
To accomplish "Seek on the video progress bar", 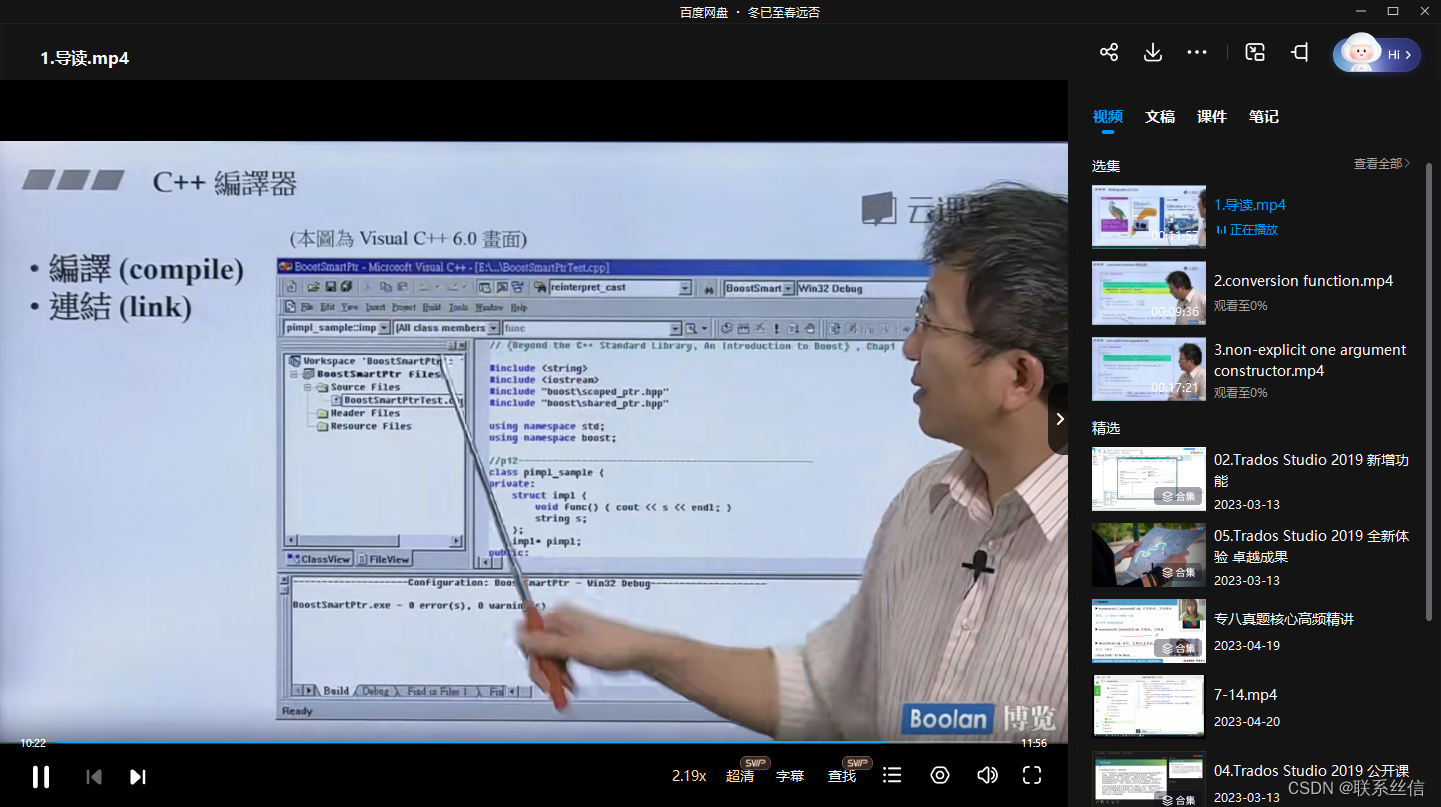I will pyautogui.click(x=534, y=743).
